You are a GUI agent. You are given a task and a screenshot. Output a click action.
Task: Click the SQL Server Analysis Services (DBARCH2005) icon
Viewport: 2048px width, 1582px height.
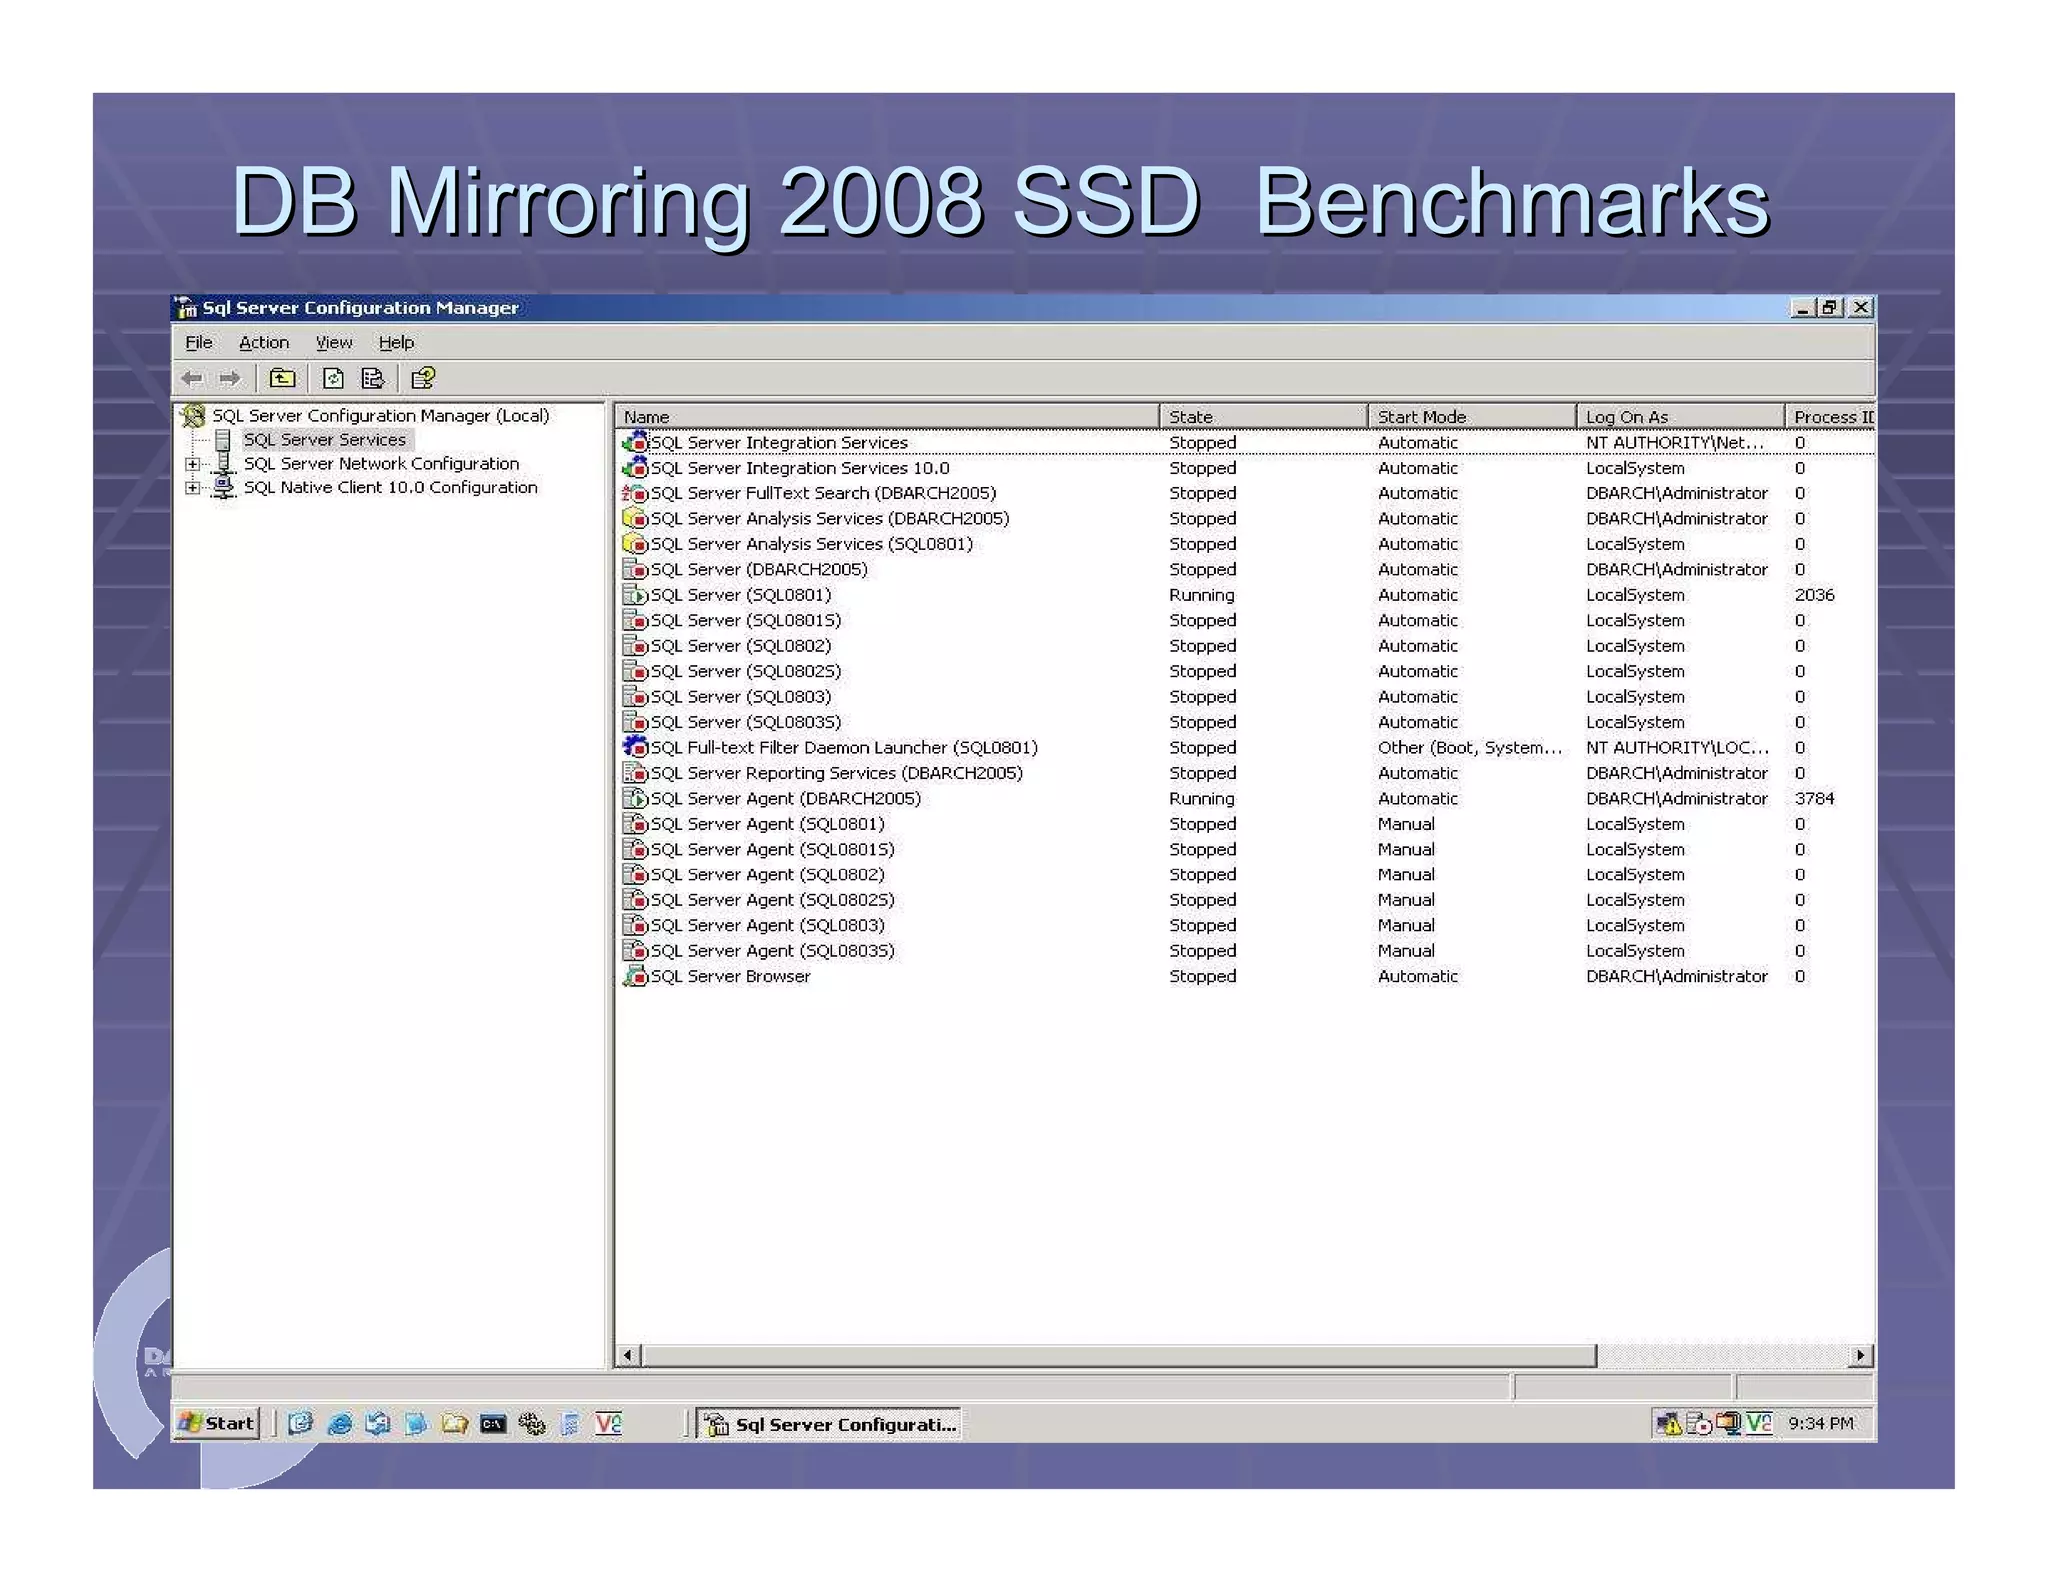coord(635,518)
